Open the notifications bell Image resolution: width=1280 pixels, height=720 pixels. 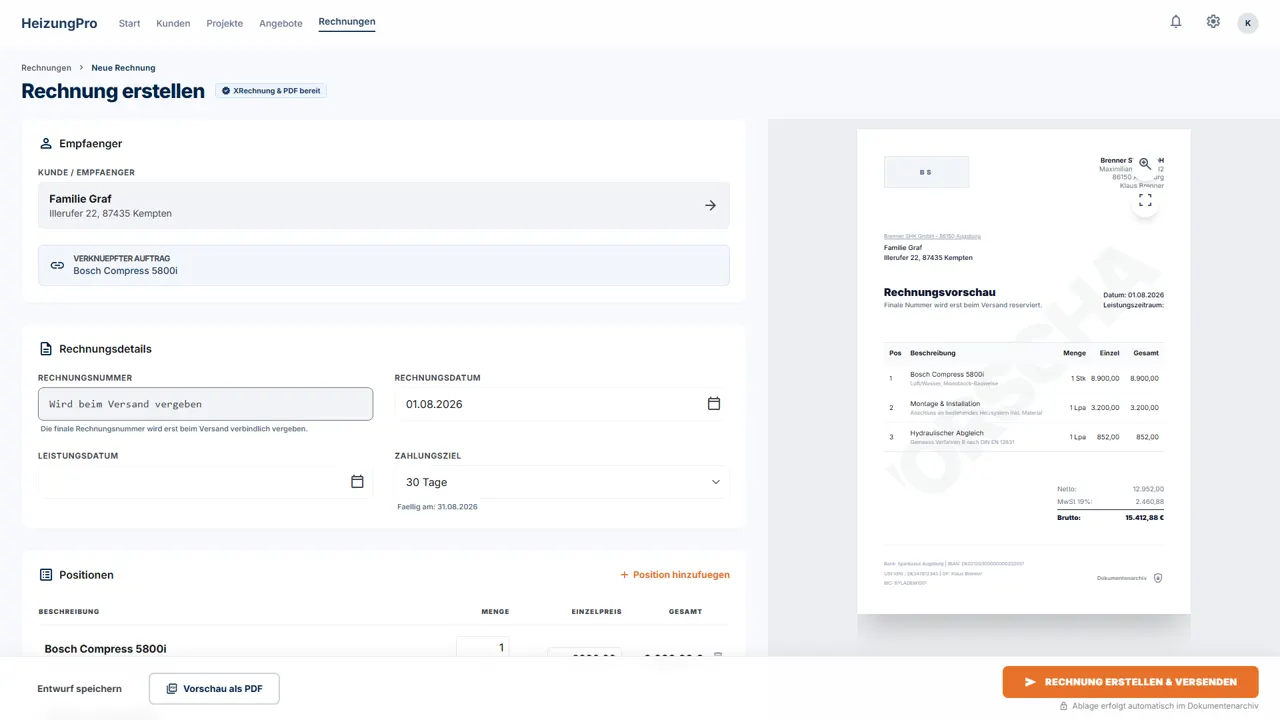pos(1176,22)
